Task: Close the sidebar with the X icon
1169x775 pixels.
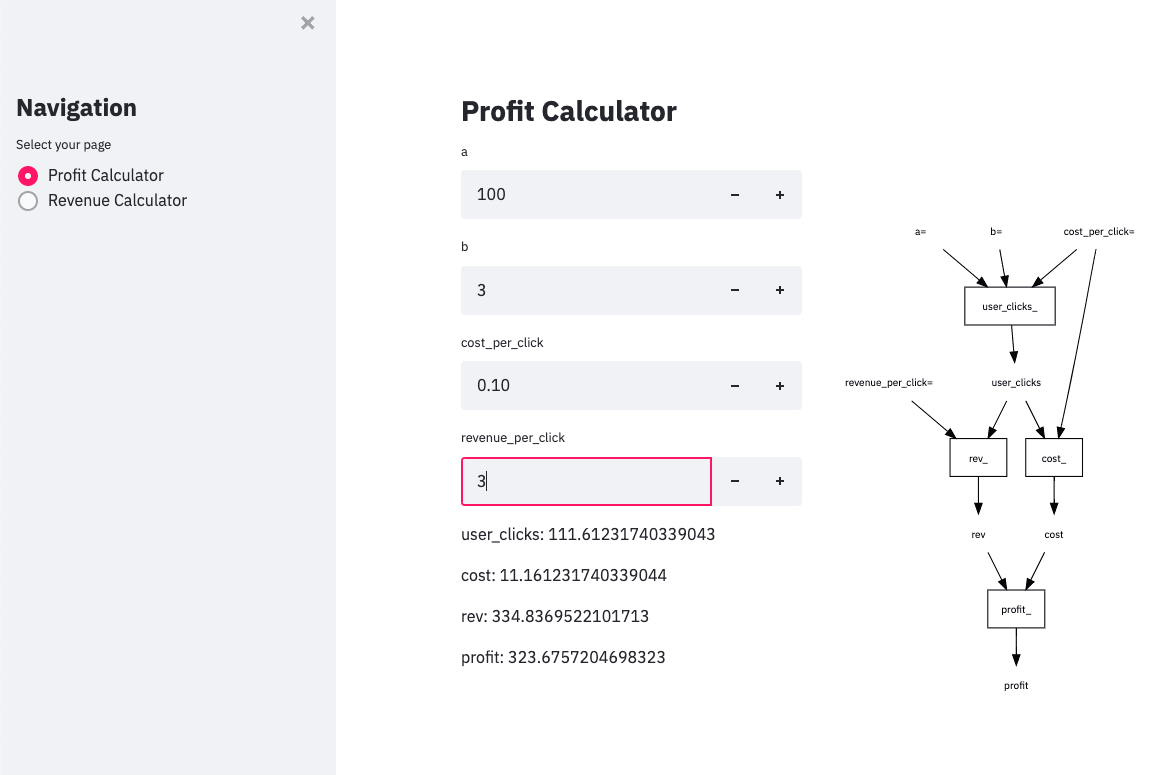Action: [308, 23]
